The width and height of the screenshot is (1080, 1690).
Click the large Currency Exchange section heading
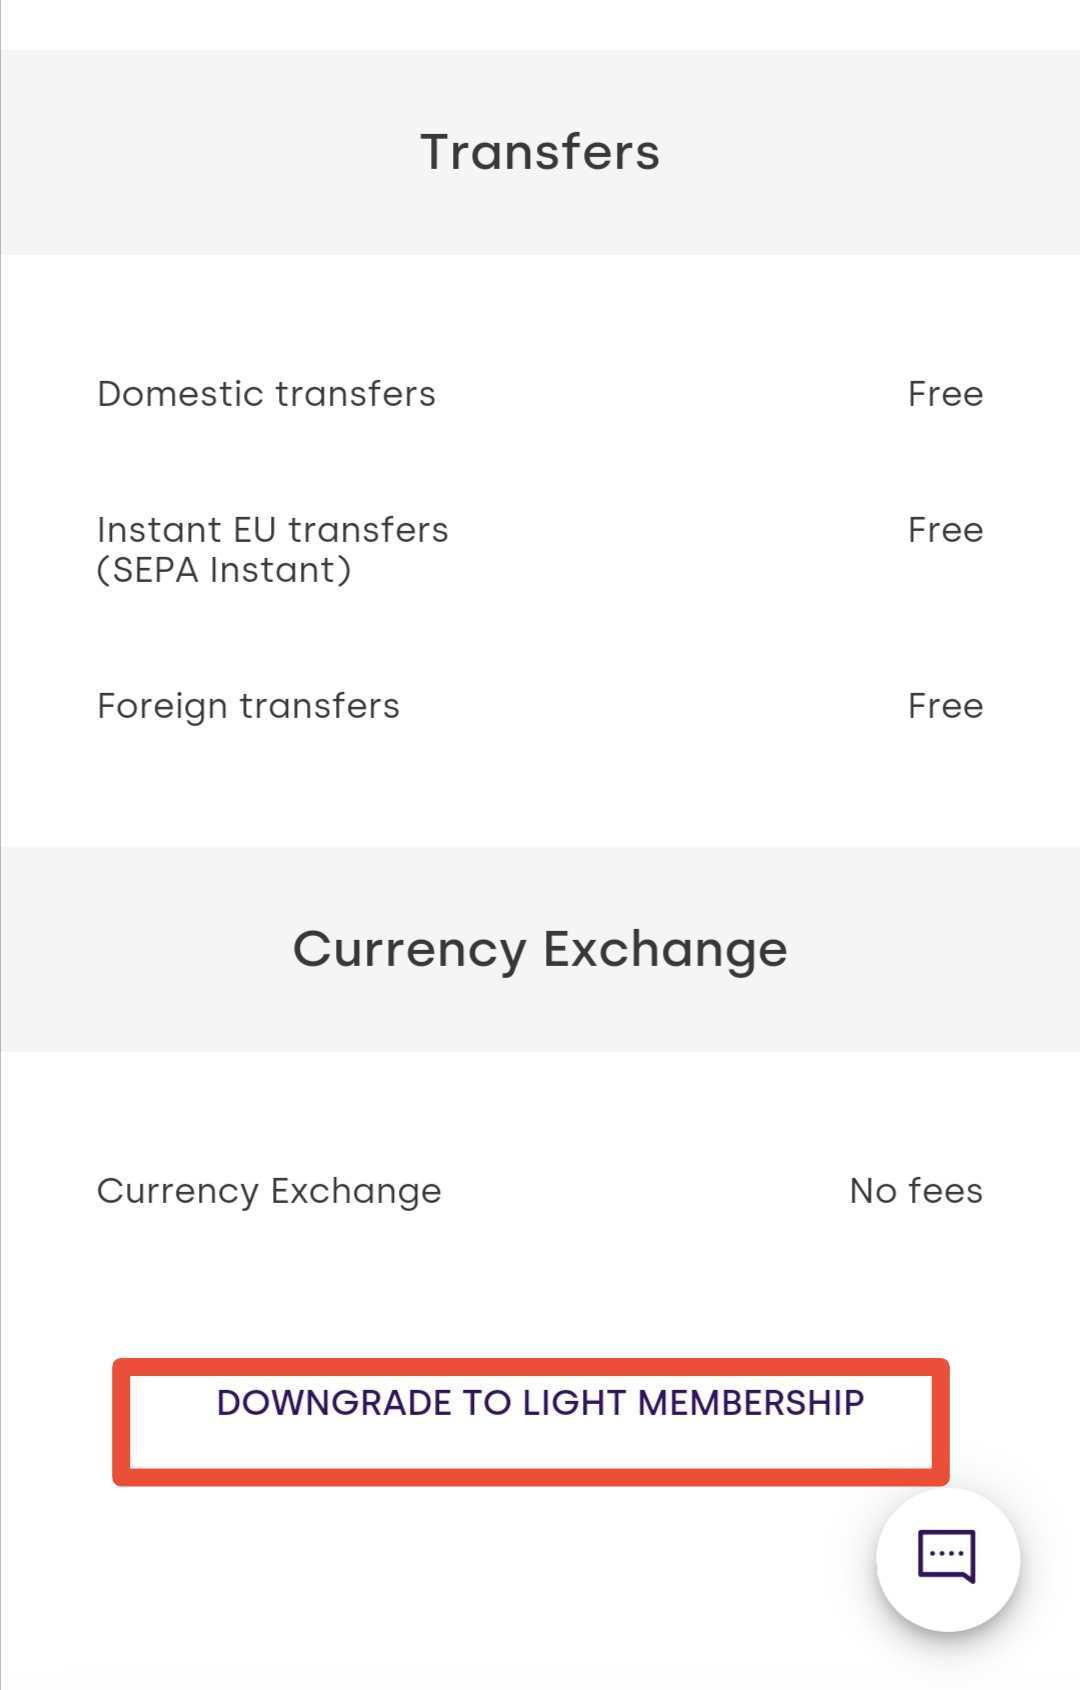540,948
